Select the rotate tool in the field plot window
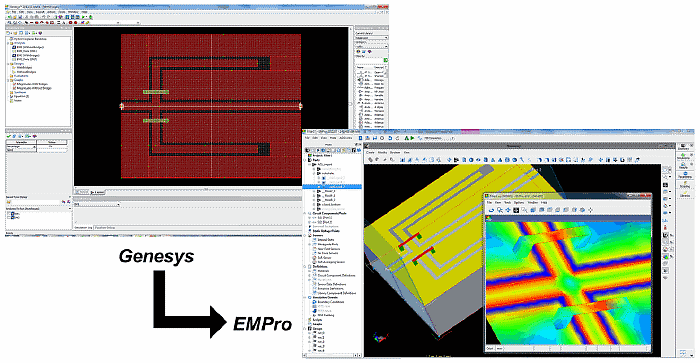700x363 pixels. point(492,210)
